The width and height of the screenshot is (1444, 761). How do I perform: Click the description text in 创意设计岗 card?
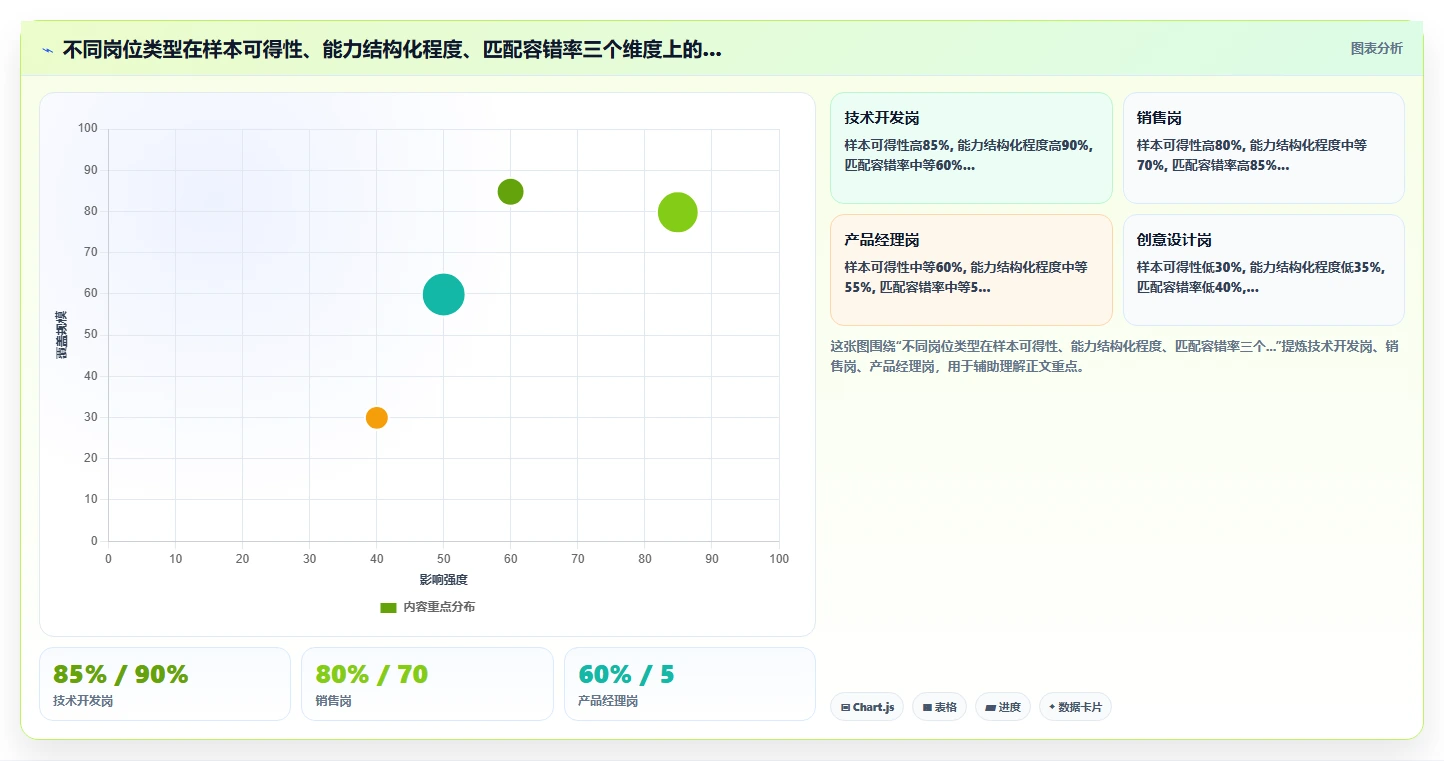(1259, 277)
